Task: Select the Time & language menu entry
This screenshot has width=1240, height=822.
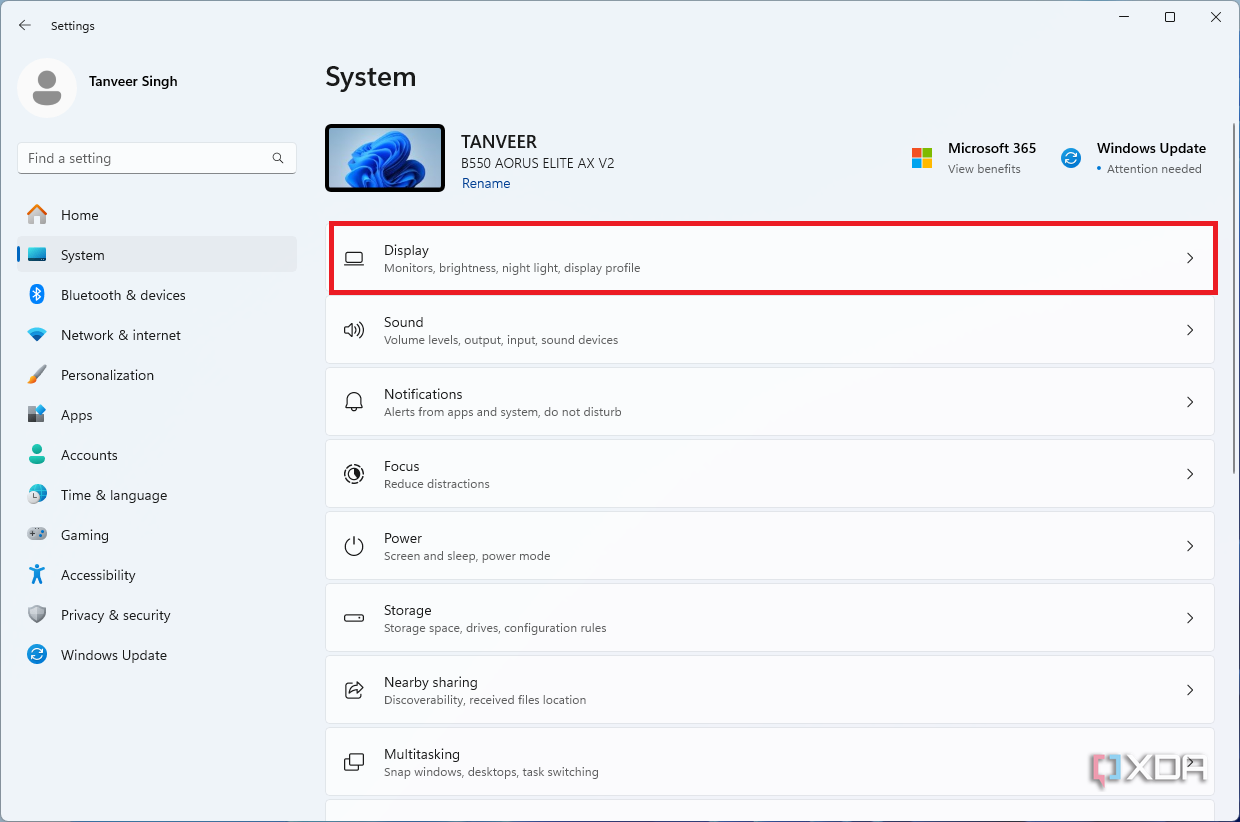Action: click(x=113, y=495)
